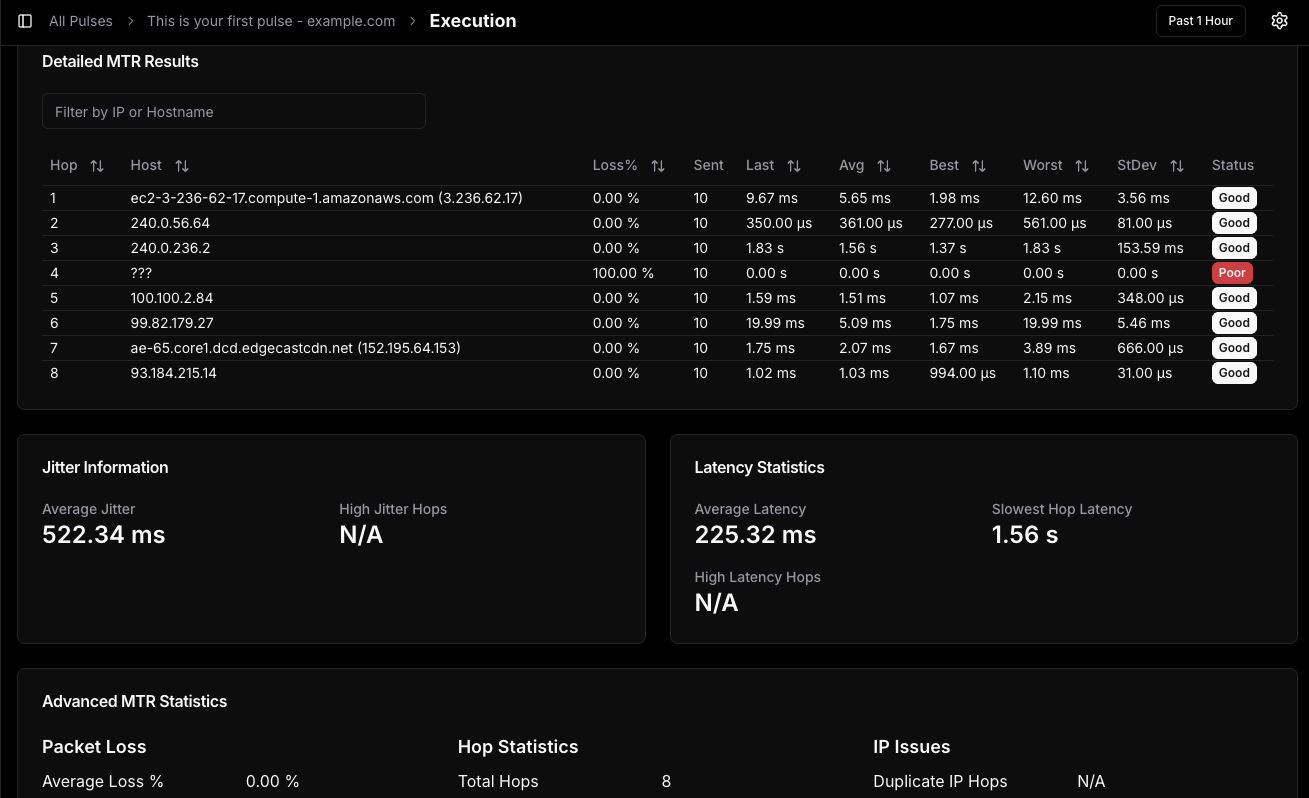Image resolution: width=1309 pixels, height=798 pixels.
Task: Click the 12.60 ms Worst value
Action: [x=1052, y=198]
